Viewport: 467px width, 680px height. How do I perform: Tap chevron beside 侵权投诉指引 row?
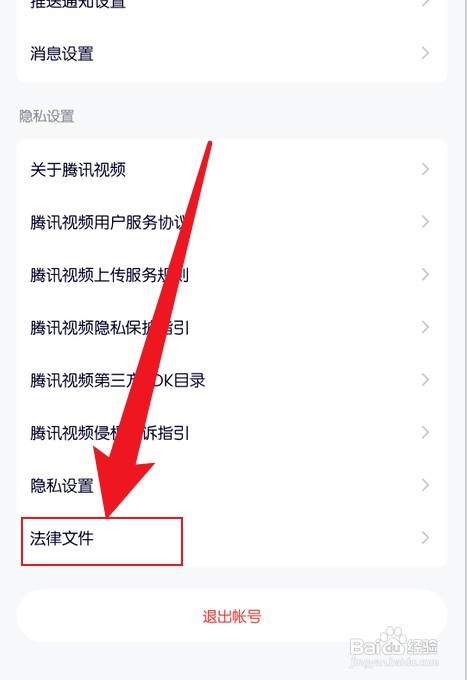425,432
